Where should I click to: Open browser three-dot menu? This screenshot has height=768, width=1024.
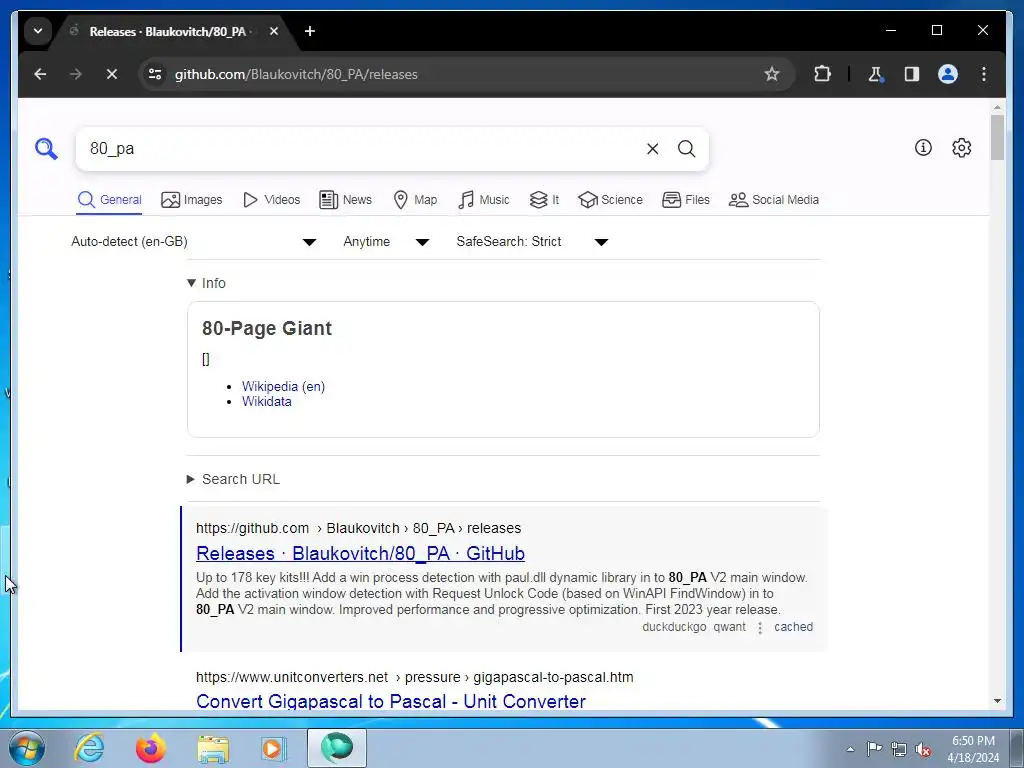[x=984, y=74]
